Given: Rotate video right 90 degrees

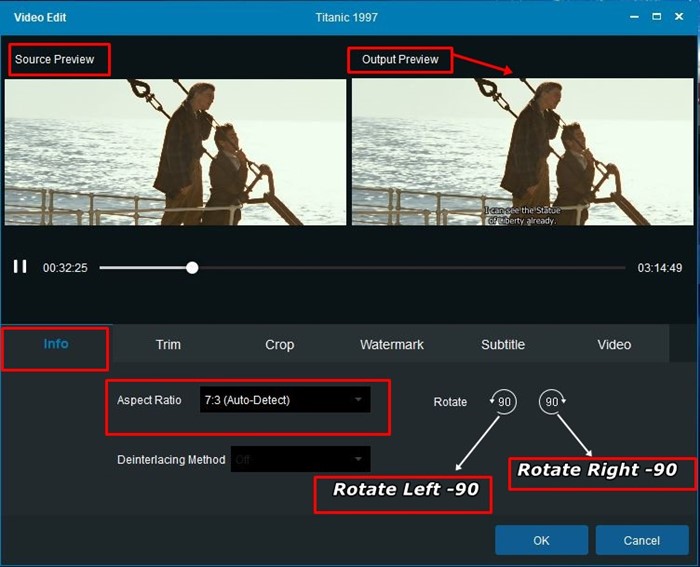Looking at the screenshot, I should pos(553,401).
